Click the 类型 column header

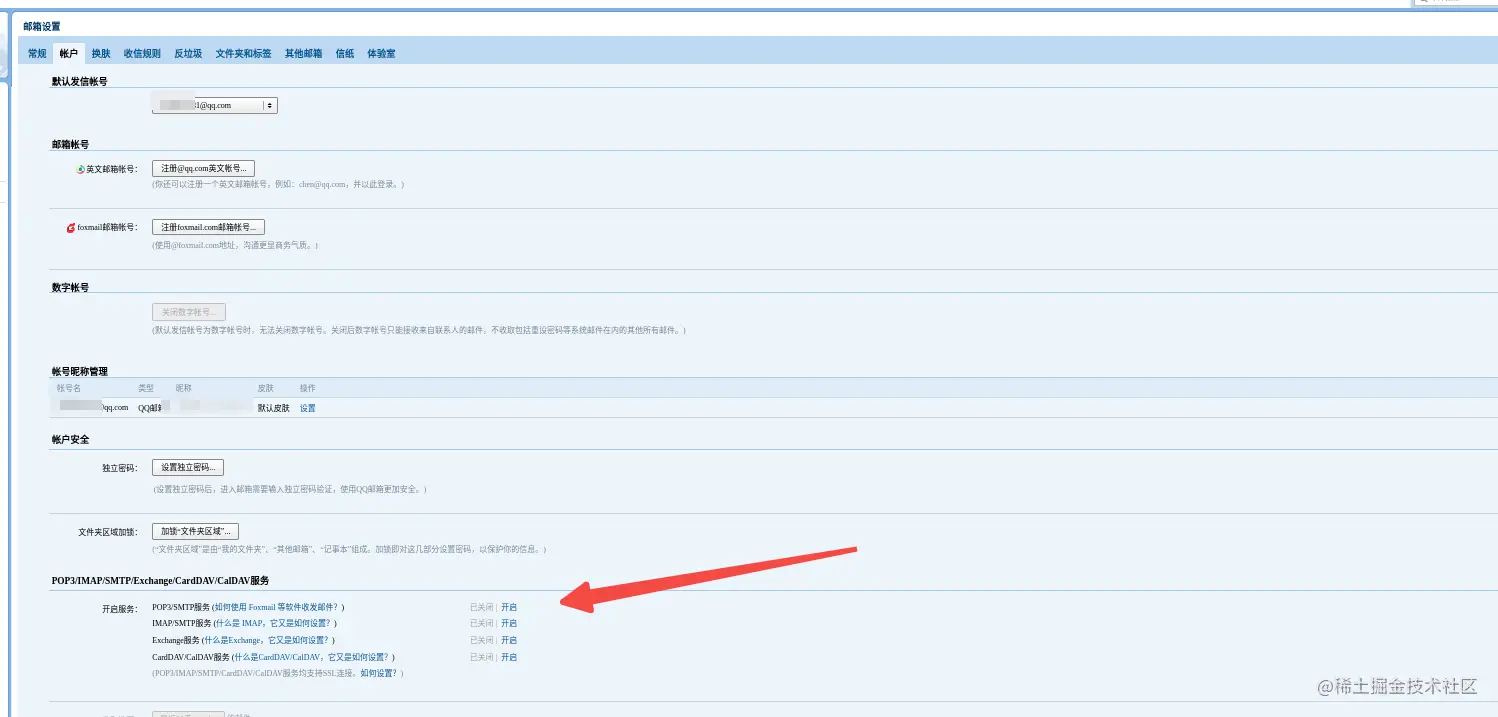[146, 388]
